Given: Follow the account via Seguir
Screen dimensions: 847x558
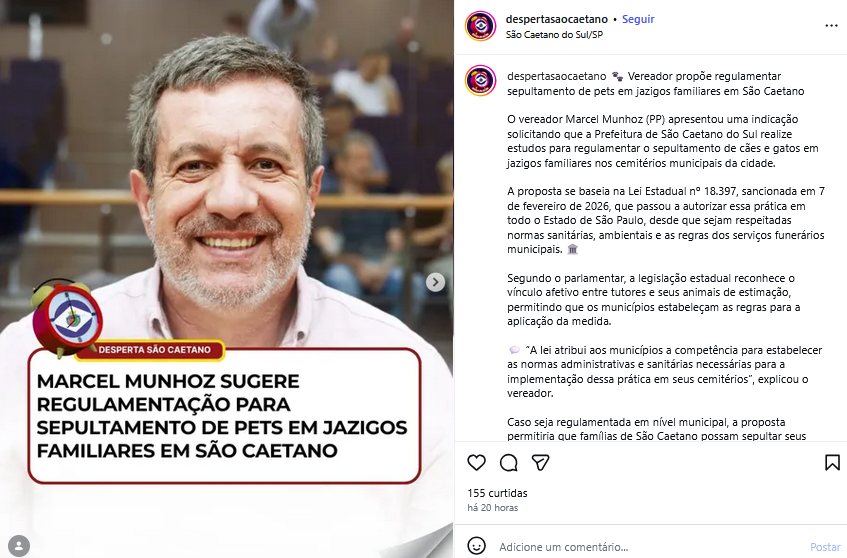Looking at the screenshot, I should (638, 19).
